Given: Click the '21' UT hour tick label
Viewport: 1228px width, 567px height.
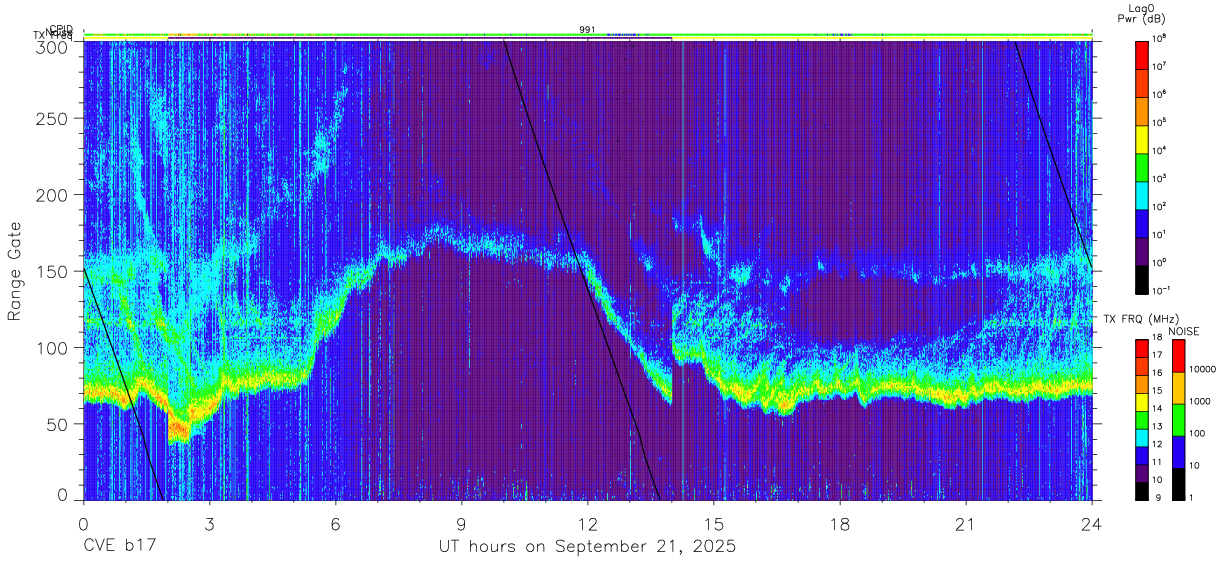Looking at the screenshot, I should [966, 524].
